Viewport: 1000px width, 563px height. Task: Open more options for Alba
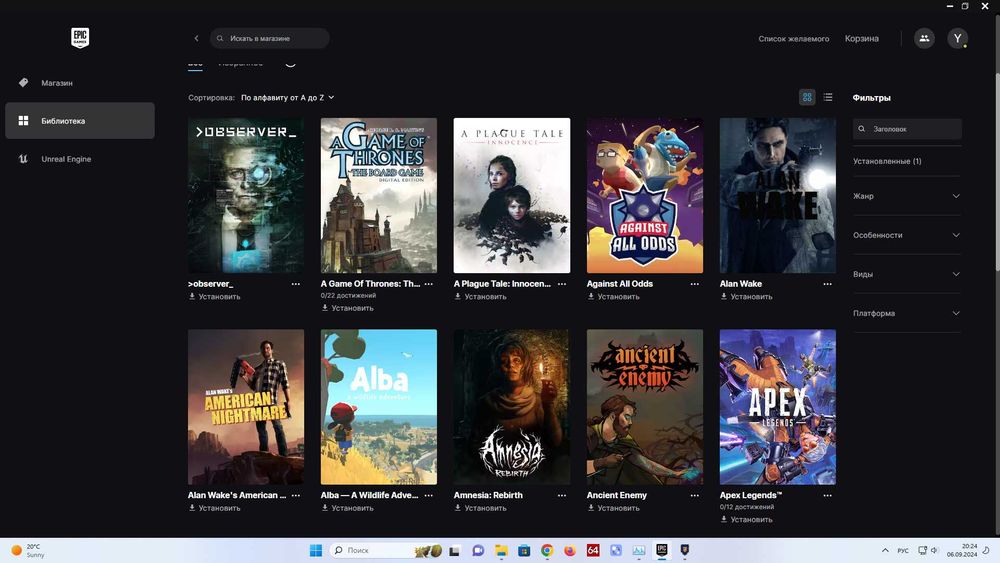coord(429,495)
